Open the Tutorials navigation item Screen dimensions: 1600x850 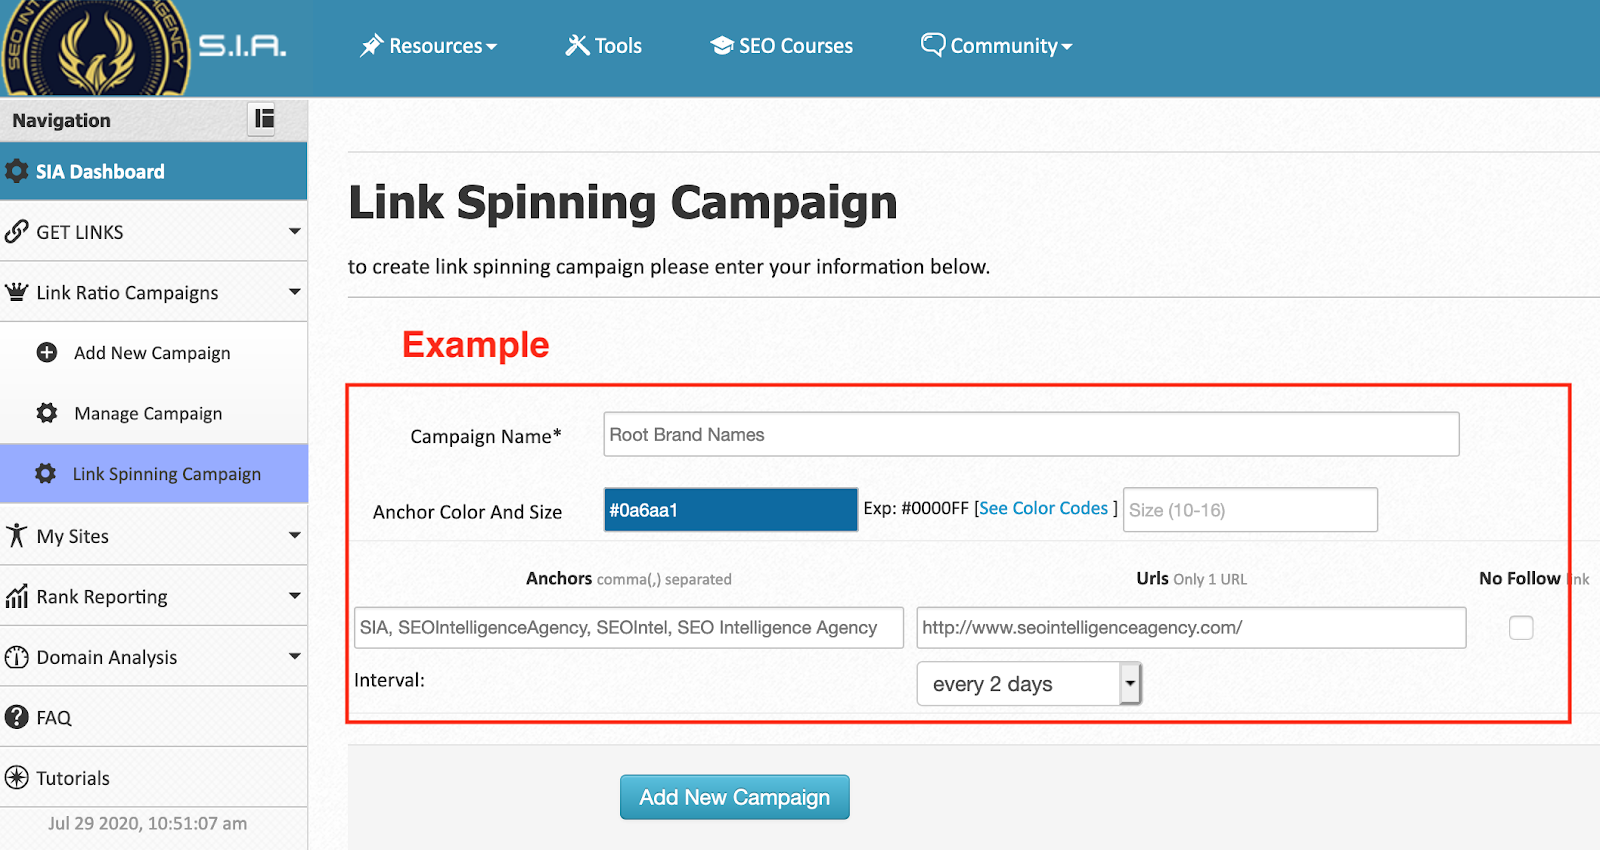154,777
